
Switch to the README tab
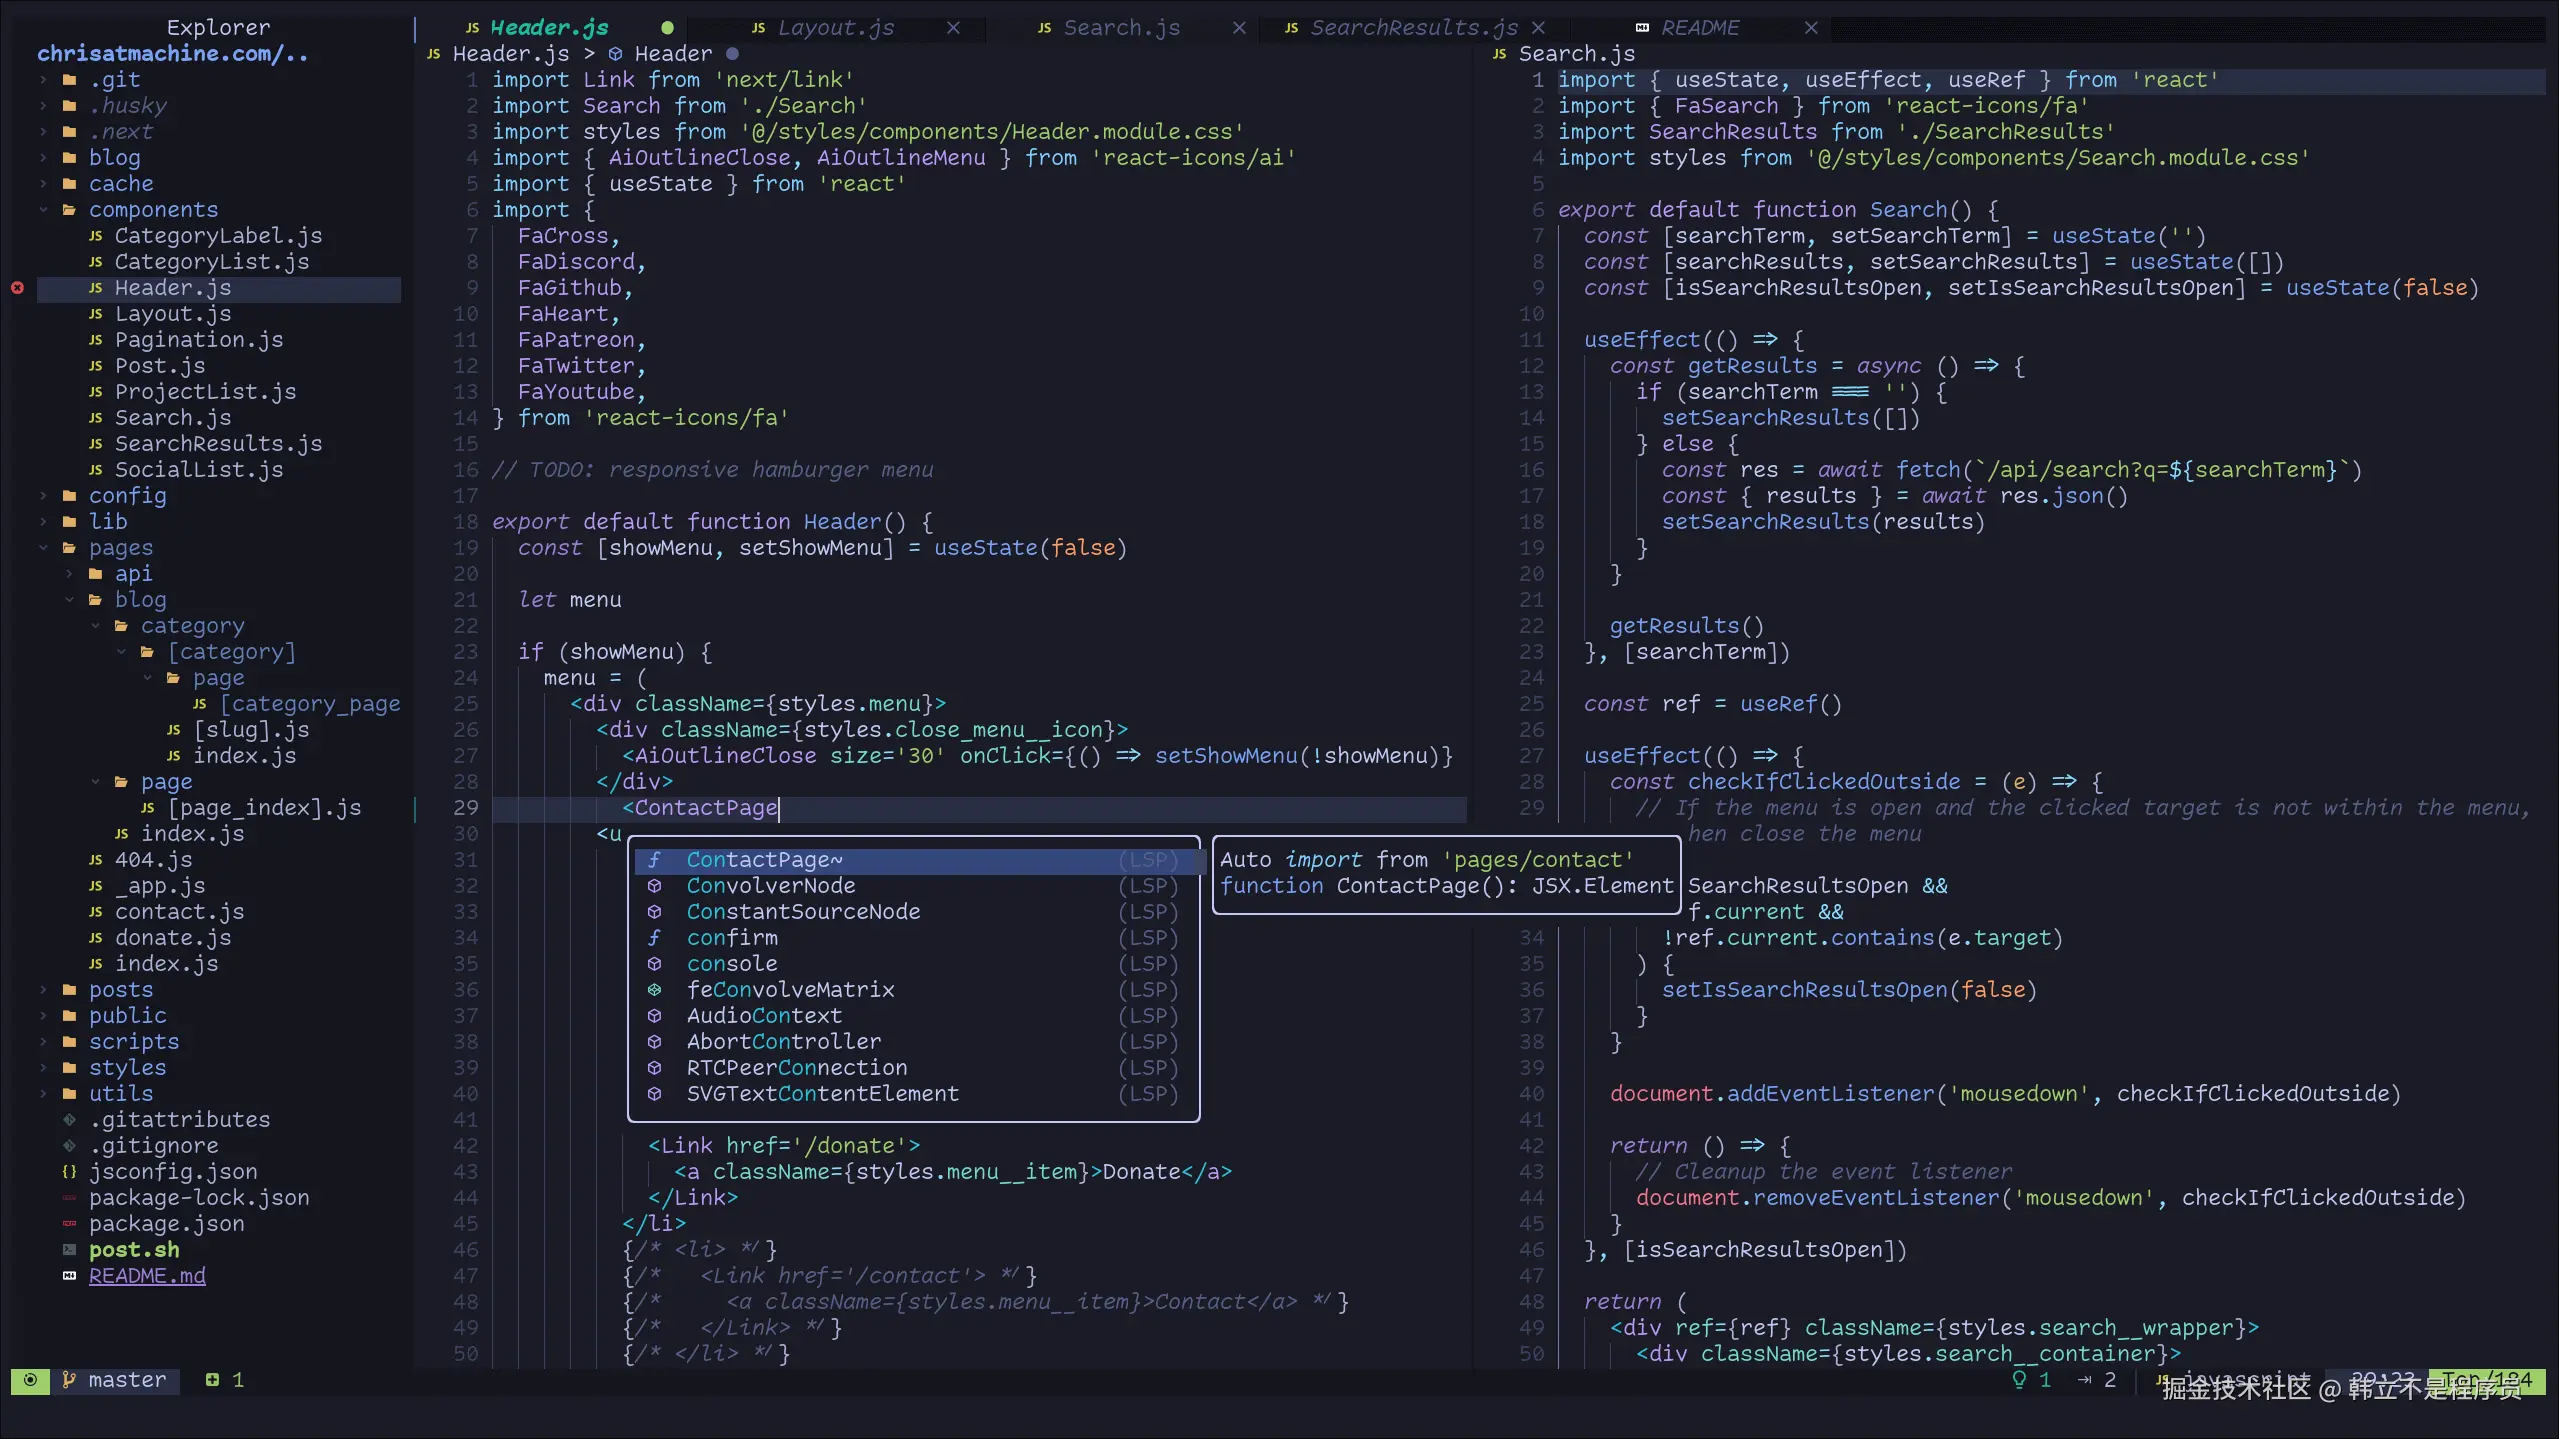pos(1699,28)
